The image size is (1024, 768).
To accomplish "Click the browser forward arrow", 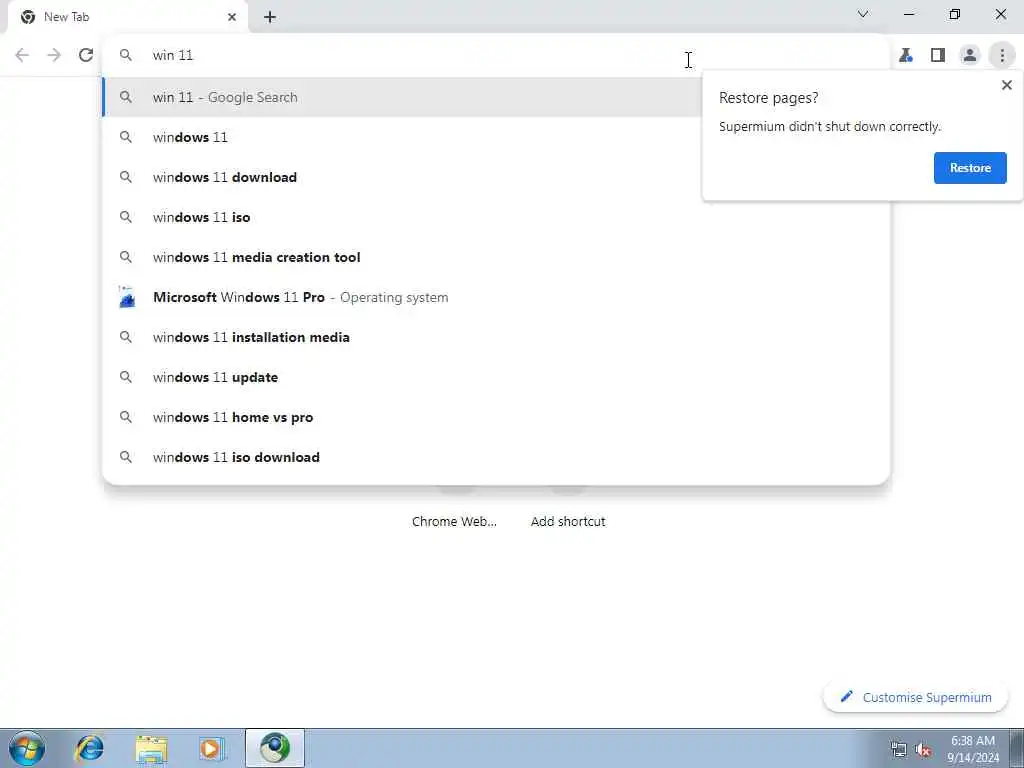I will (x=54, y=55).
